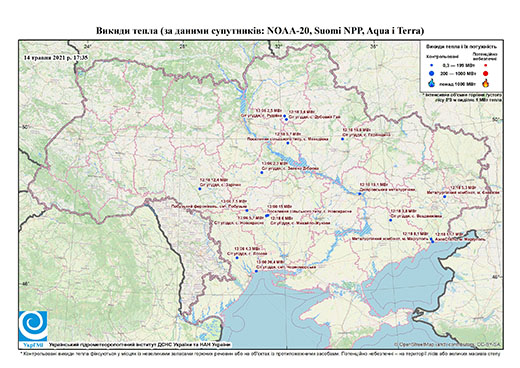Click the 3.8 MW marker in southeast
Image resolution: width=520 pixels, height=368 pixels.
[390, 220]
